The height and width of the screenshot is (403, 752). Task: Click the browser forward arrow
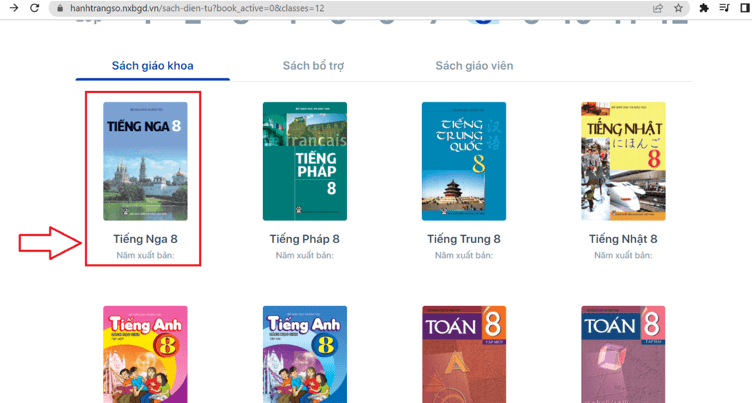tap(11, 8)
